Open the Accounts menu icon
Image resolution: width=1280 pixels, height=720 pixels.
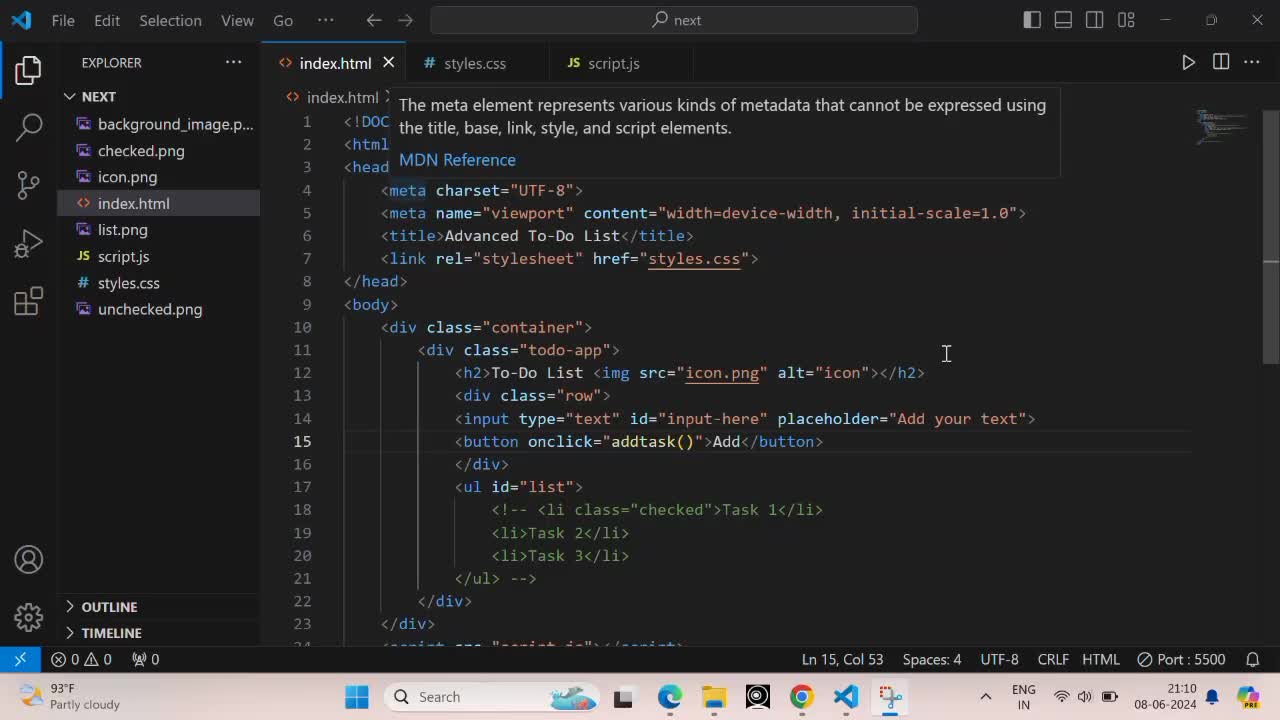click(29, 560)
